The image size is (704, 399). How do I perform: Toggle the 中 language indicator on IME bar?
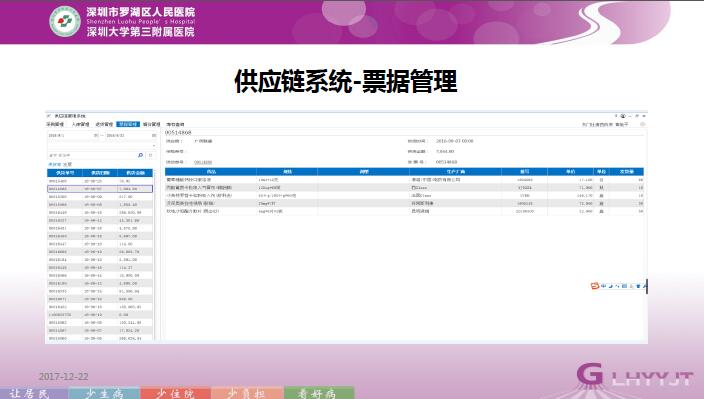click(603, 285)
